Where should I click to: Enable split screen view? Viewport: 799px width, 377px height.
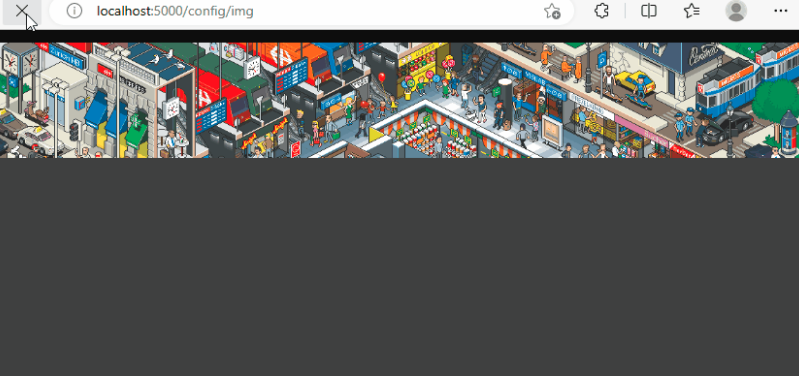[649, 11]
